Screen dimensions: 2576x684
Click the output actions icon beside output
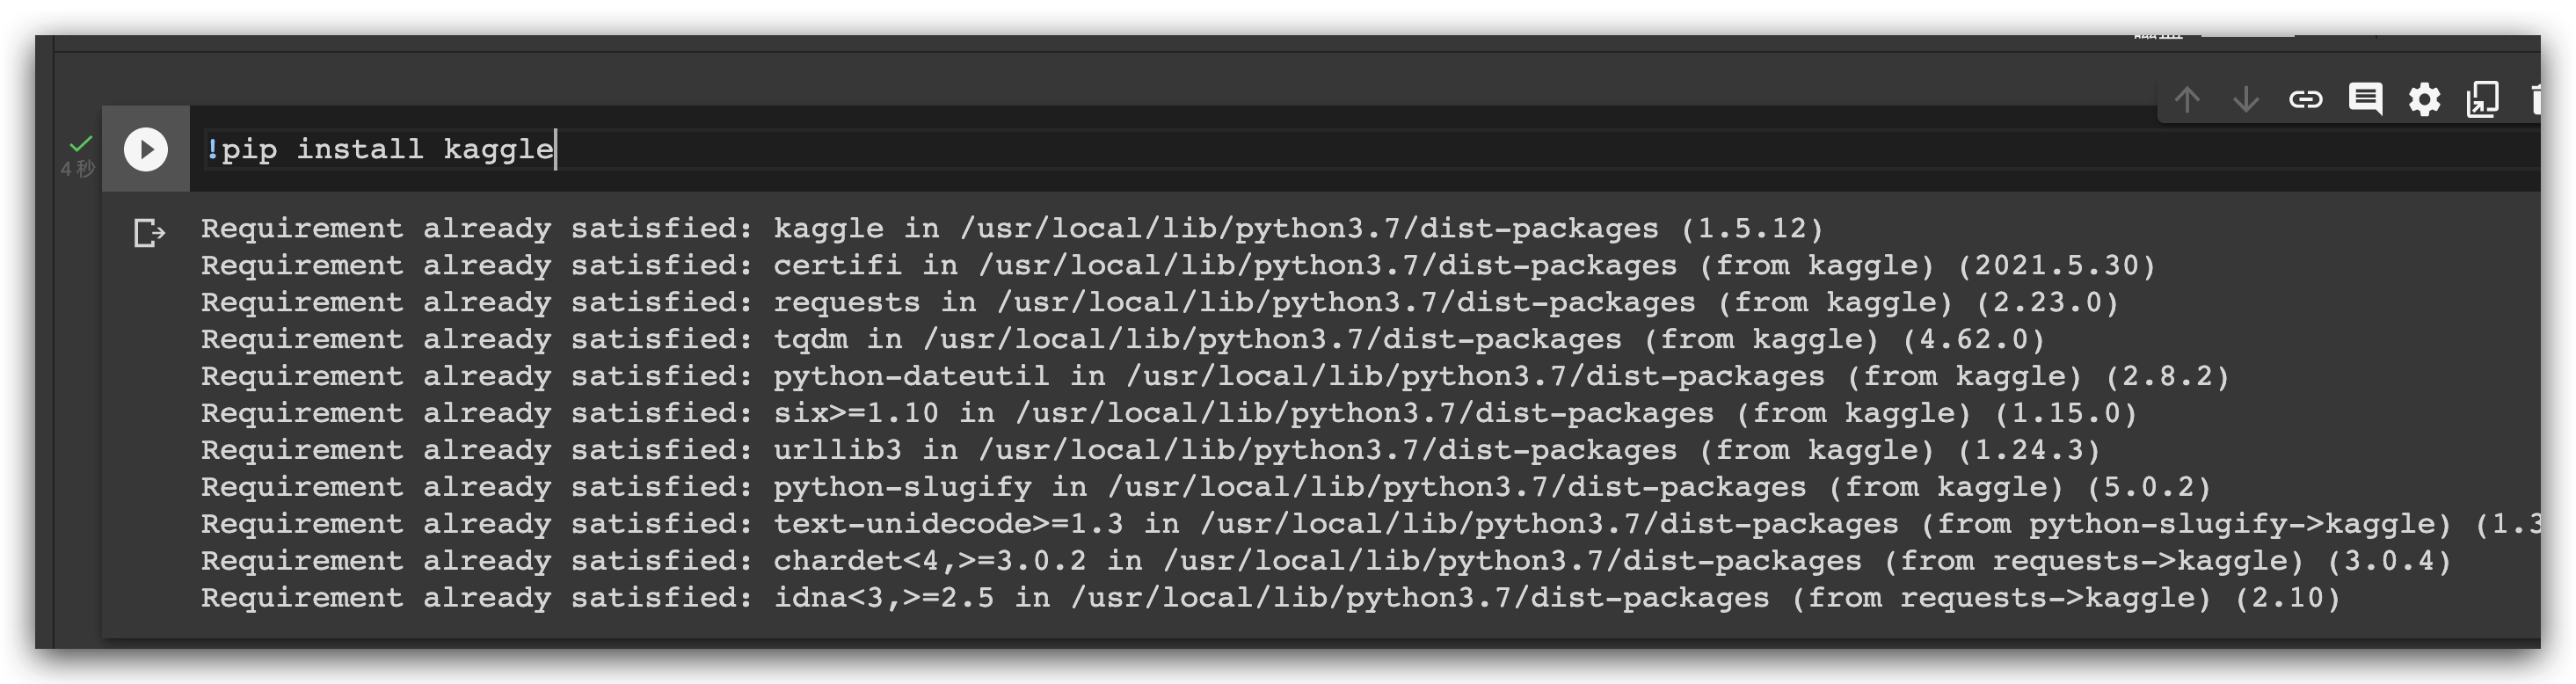tap(149, 233)
